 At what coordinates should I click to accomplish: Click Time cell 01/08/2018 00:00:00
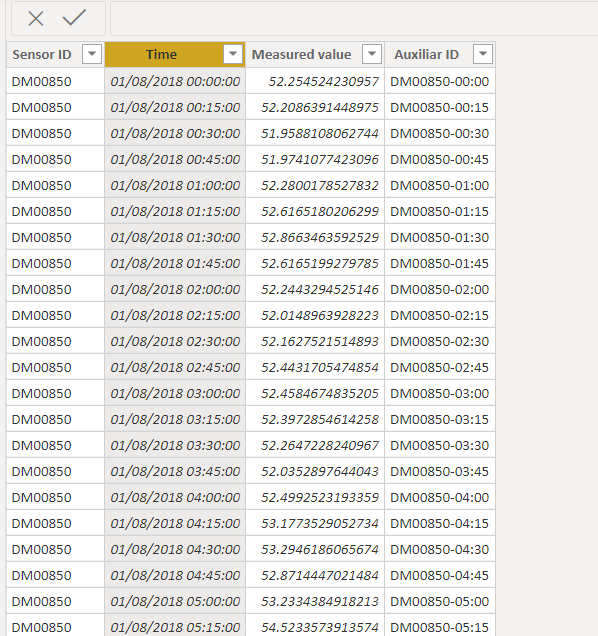[x=175, y=81]
